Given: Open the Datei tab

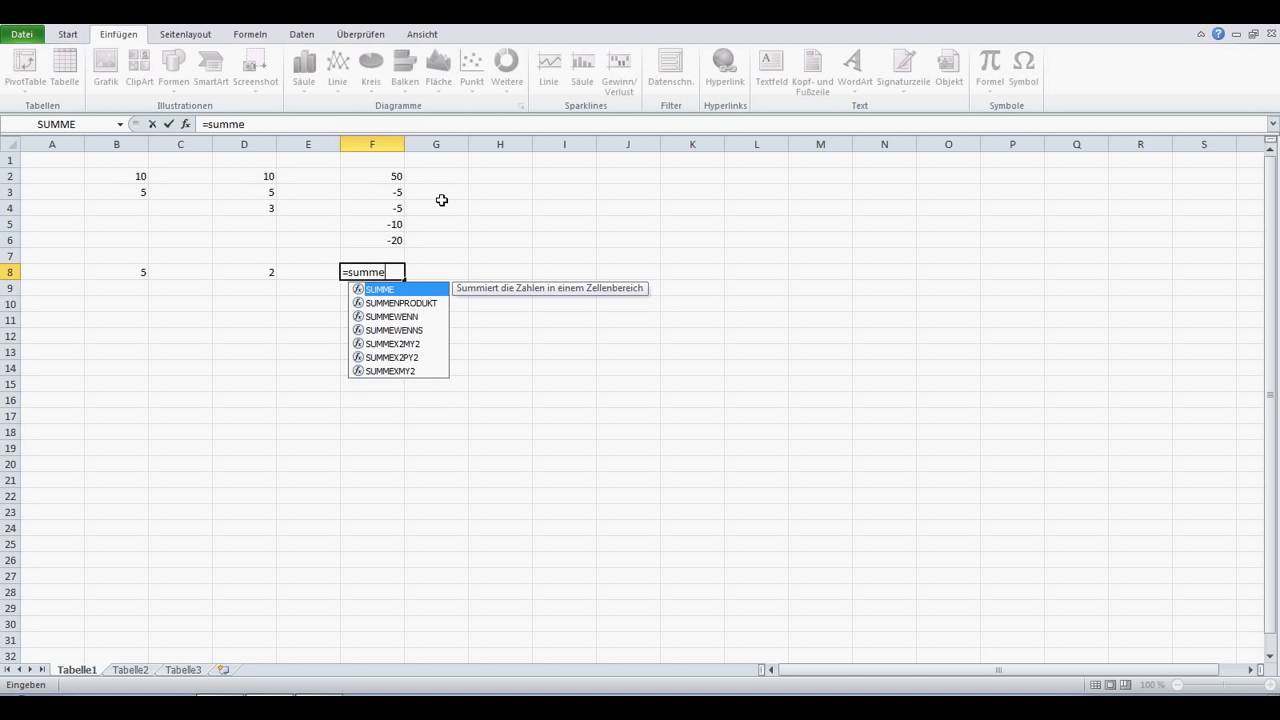Looking at the screenshot, I should point(22,34).
